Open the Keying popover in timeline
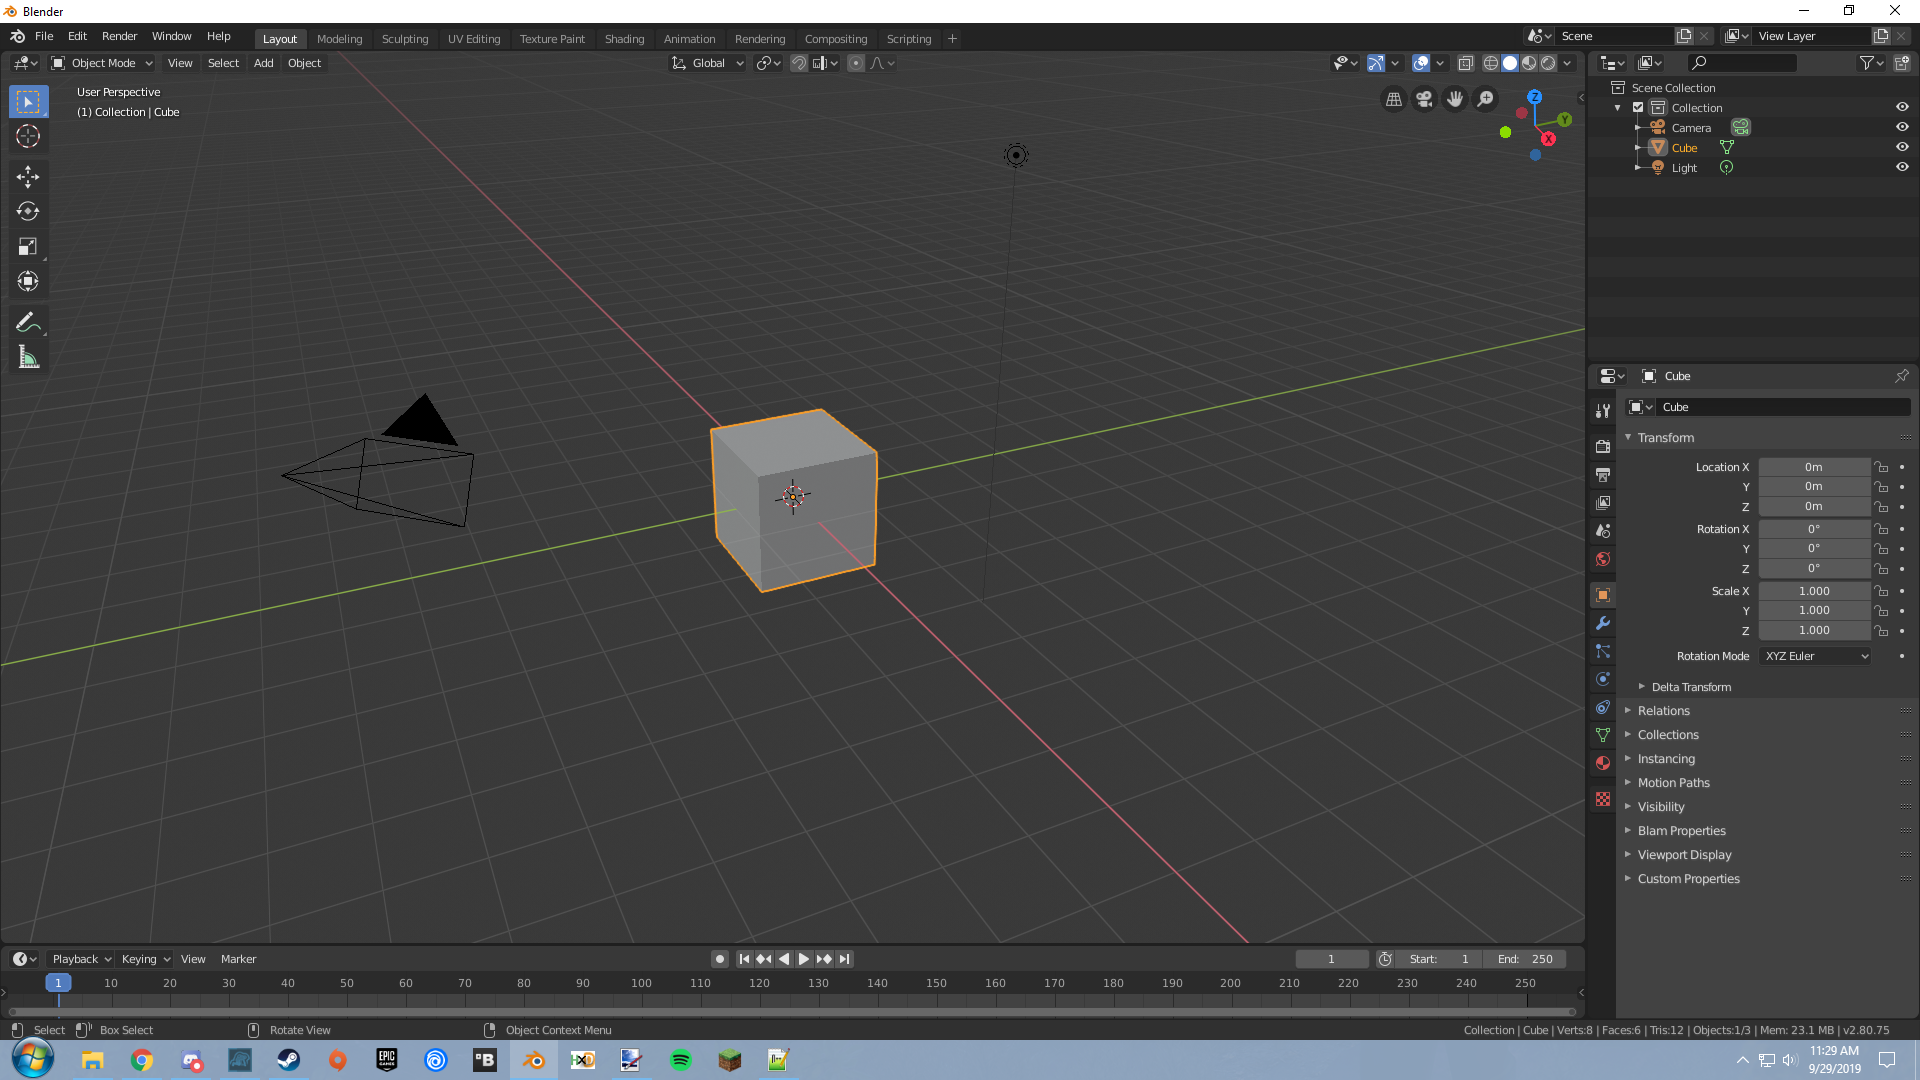 pos(145,959)
